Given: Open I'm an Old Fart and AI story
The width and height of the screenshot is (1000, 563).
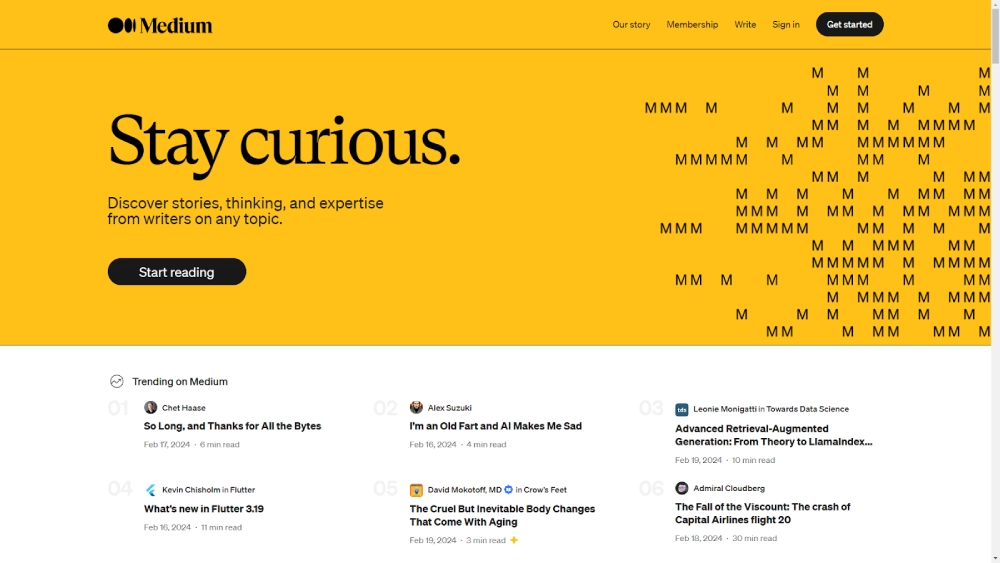Looking at the screenshot, I should click(x=496, y=426).
